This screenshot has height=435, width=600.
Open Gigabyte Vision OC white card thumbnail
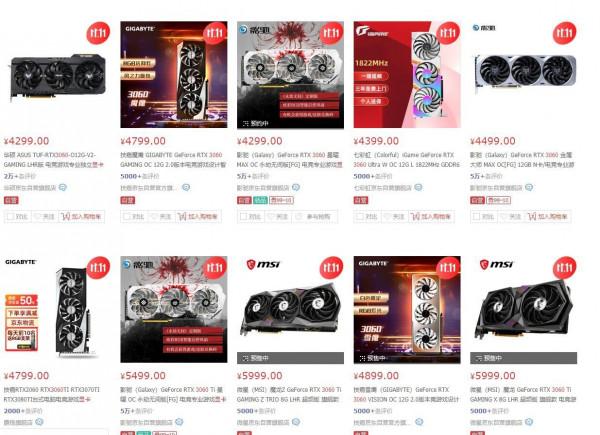(x=407, y=310)
